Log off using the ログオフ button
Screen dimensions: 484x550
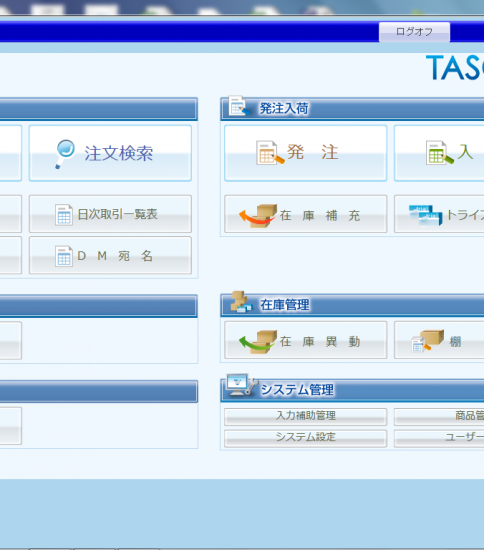click(x=414, y=32)
